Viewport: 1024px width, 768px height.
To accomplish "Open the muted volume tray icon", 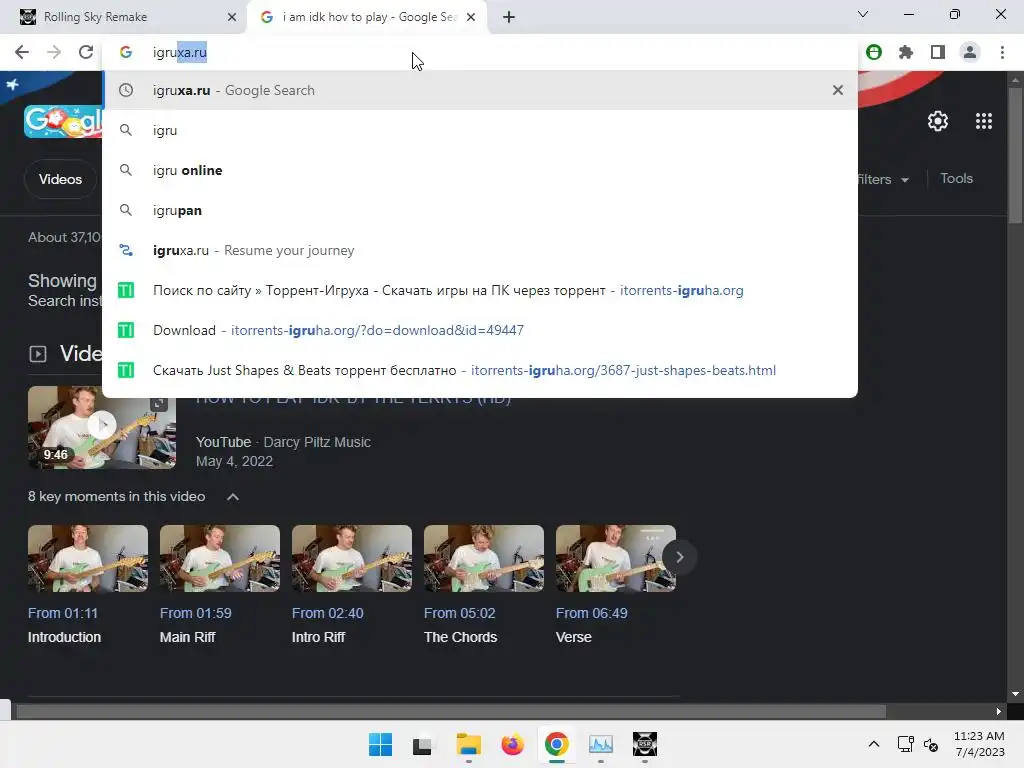I will tap(931, 744).
